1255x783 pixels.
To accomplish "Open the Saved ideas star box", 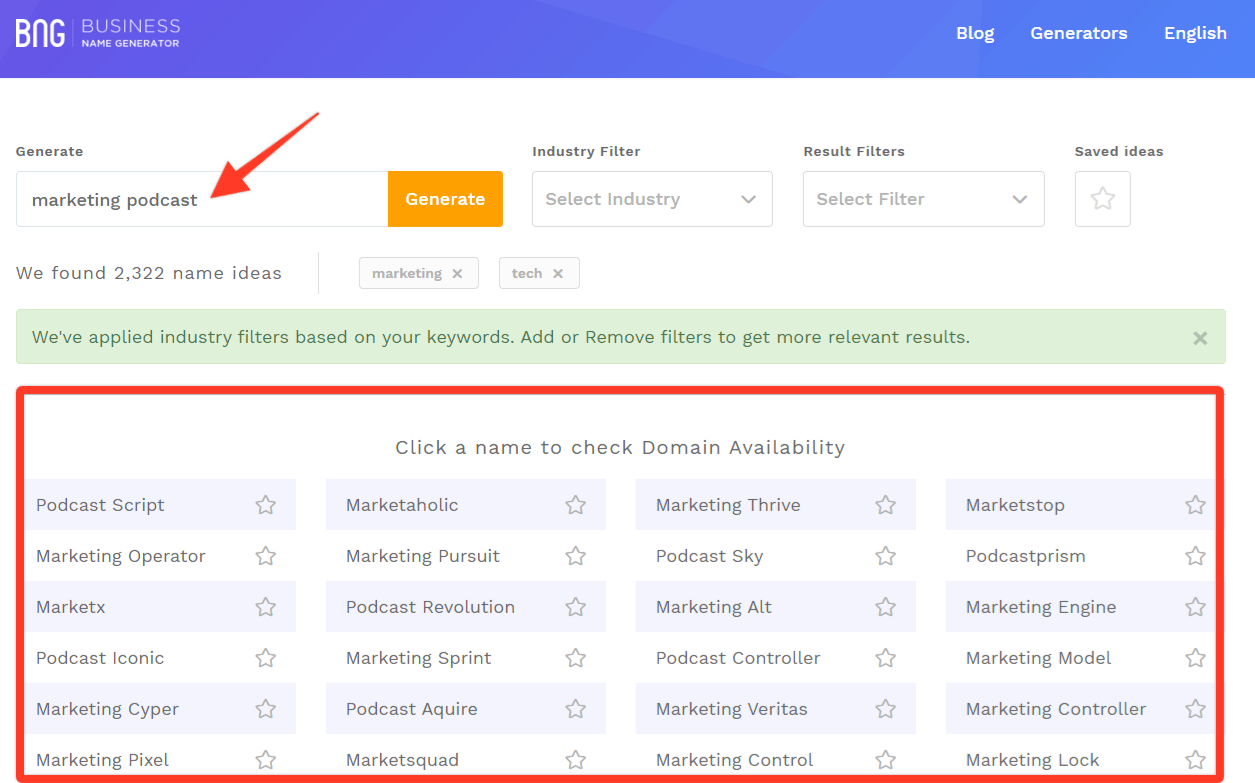I will pos(1102,199).
